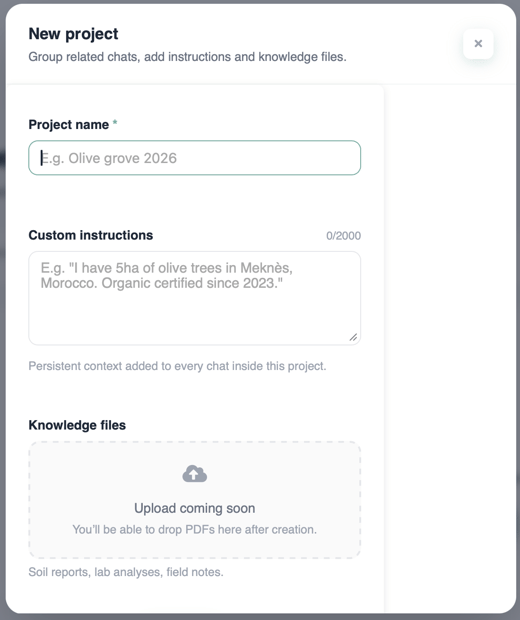
Task: Click the Custom instructions text area
Action: (x=195, y=298)
